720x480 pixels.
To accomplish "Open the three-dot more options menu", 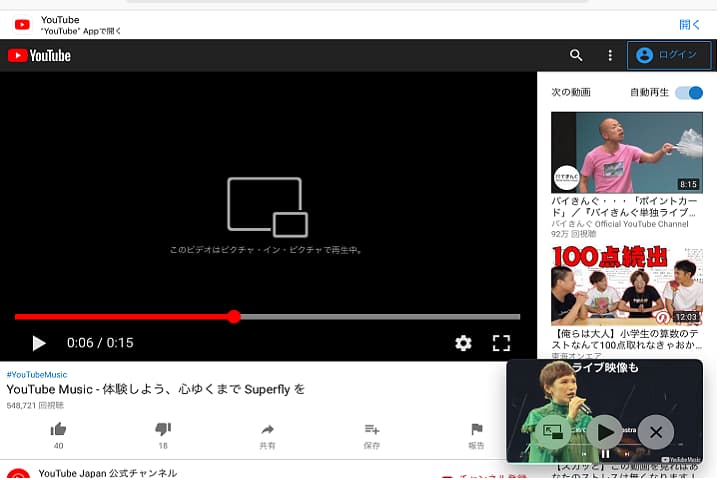I will [x=610, y=56].
